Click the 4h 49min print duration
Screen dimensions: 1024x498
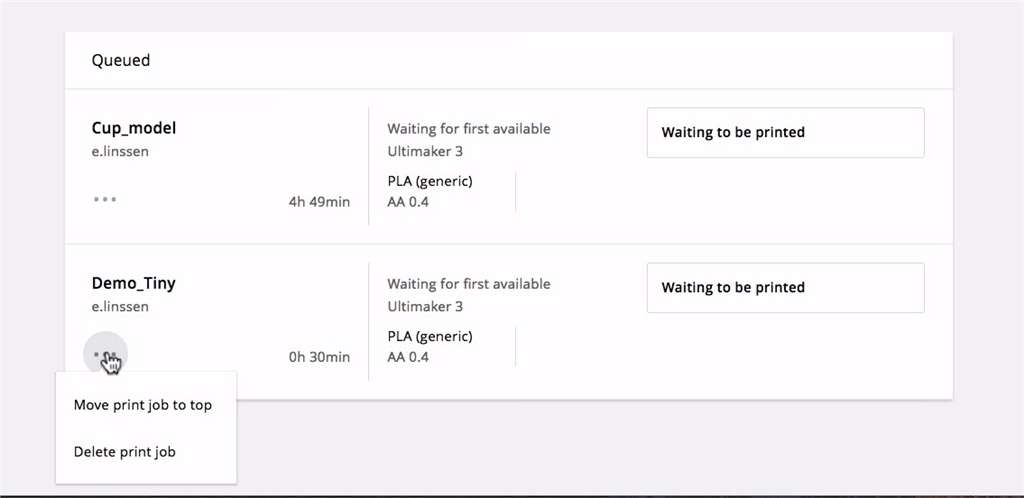(319, 202)
